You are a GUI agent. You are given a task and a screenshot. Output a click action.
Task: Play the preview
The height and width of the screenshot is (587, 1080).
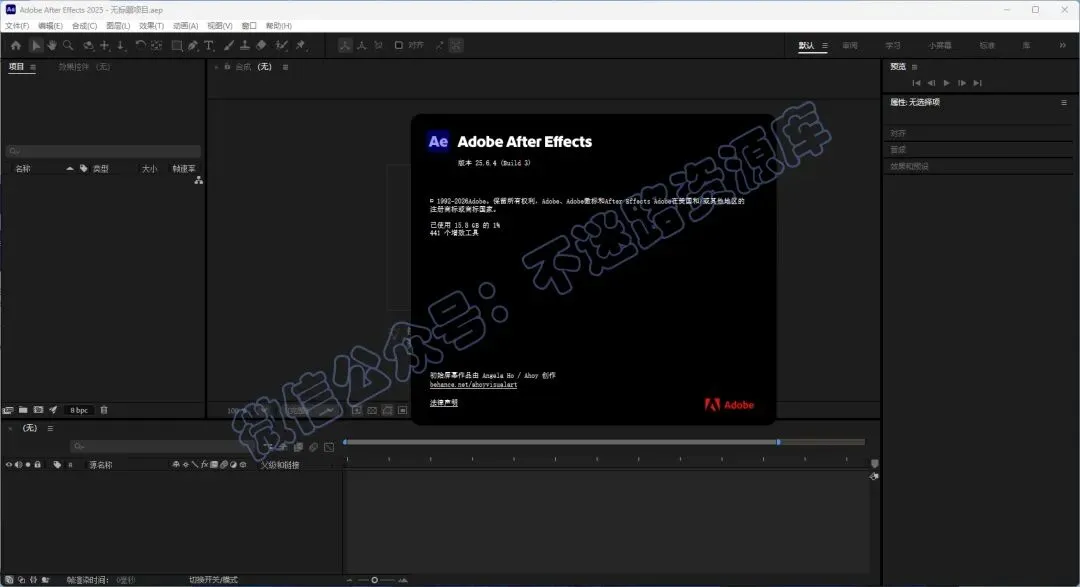pos(946,83)
